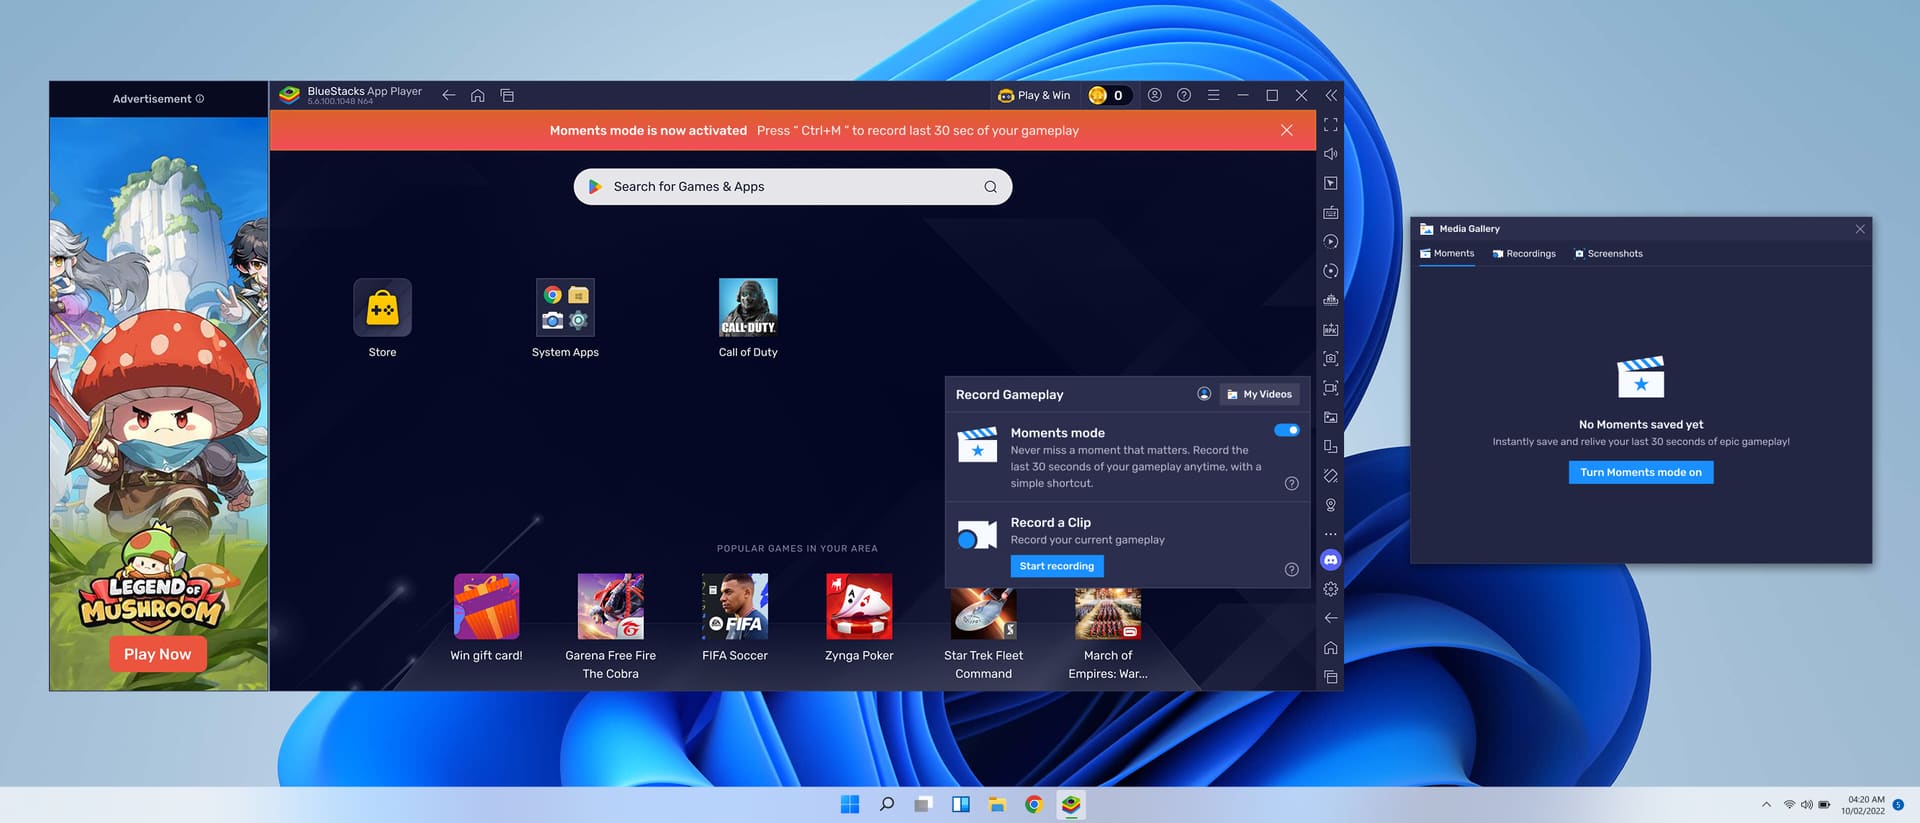Open the coin balance counter
The height and width of the screenshot is (823, 1920).
click(x=1108, y=95)
